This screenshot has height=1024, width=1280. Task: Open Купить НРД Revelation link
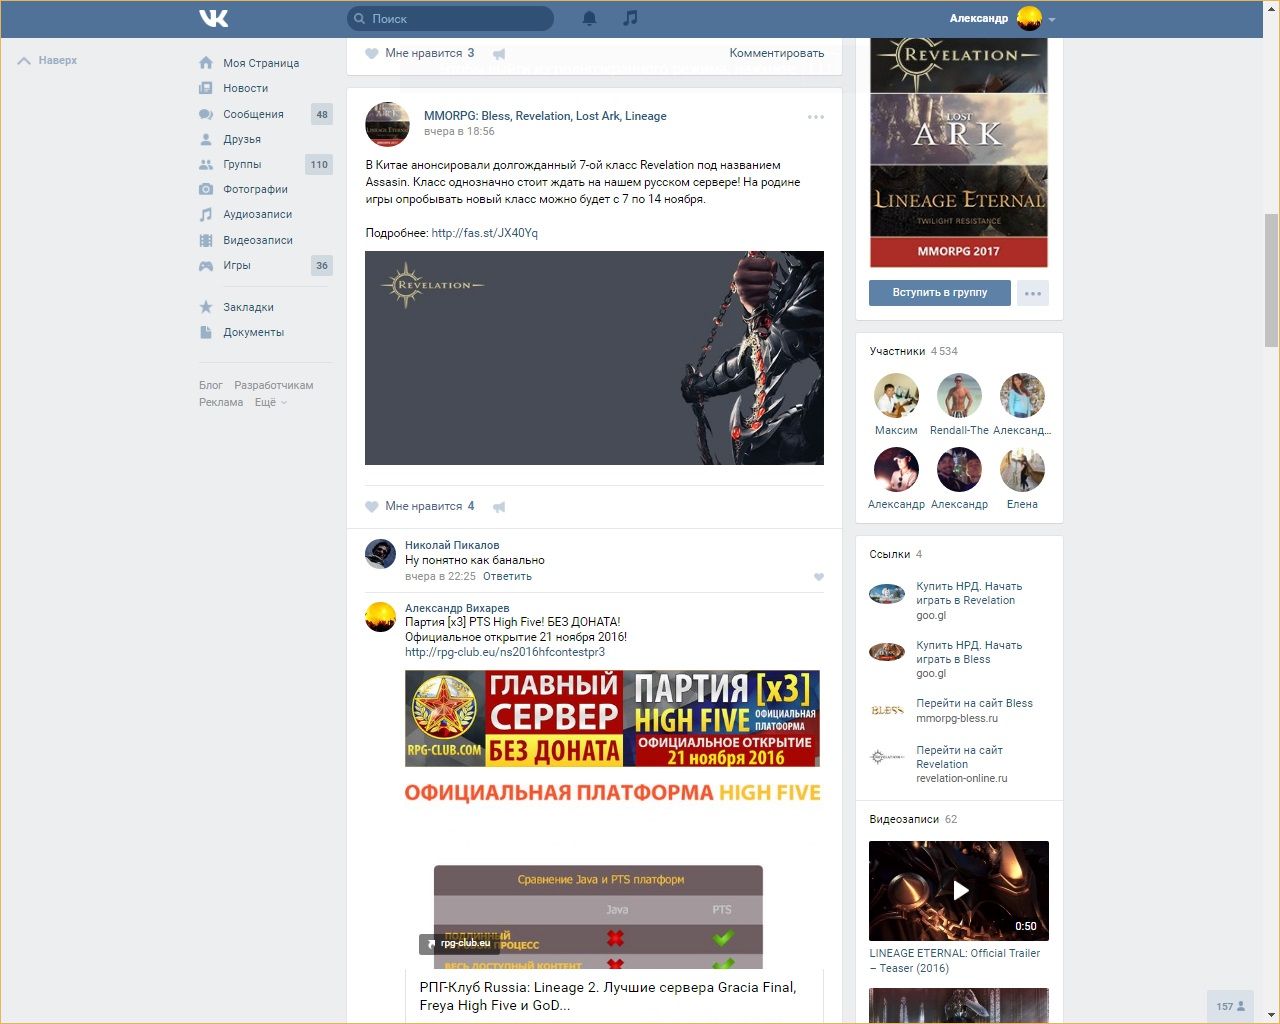pyautogui.click(x=969, y=593)
